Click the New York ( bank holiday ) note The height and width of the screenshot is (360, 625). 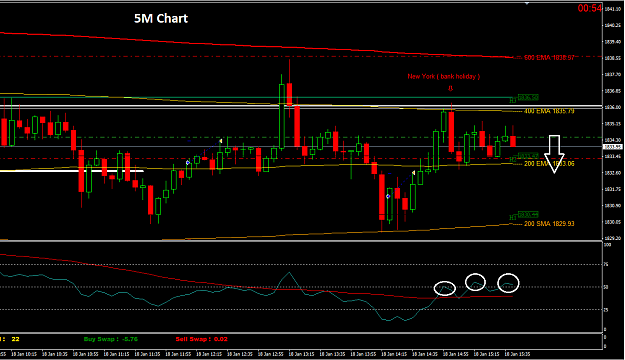point(444,76)
